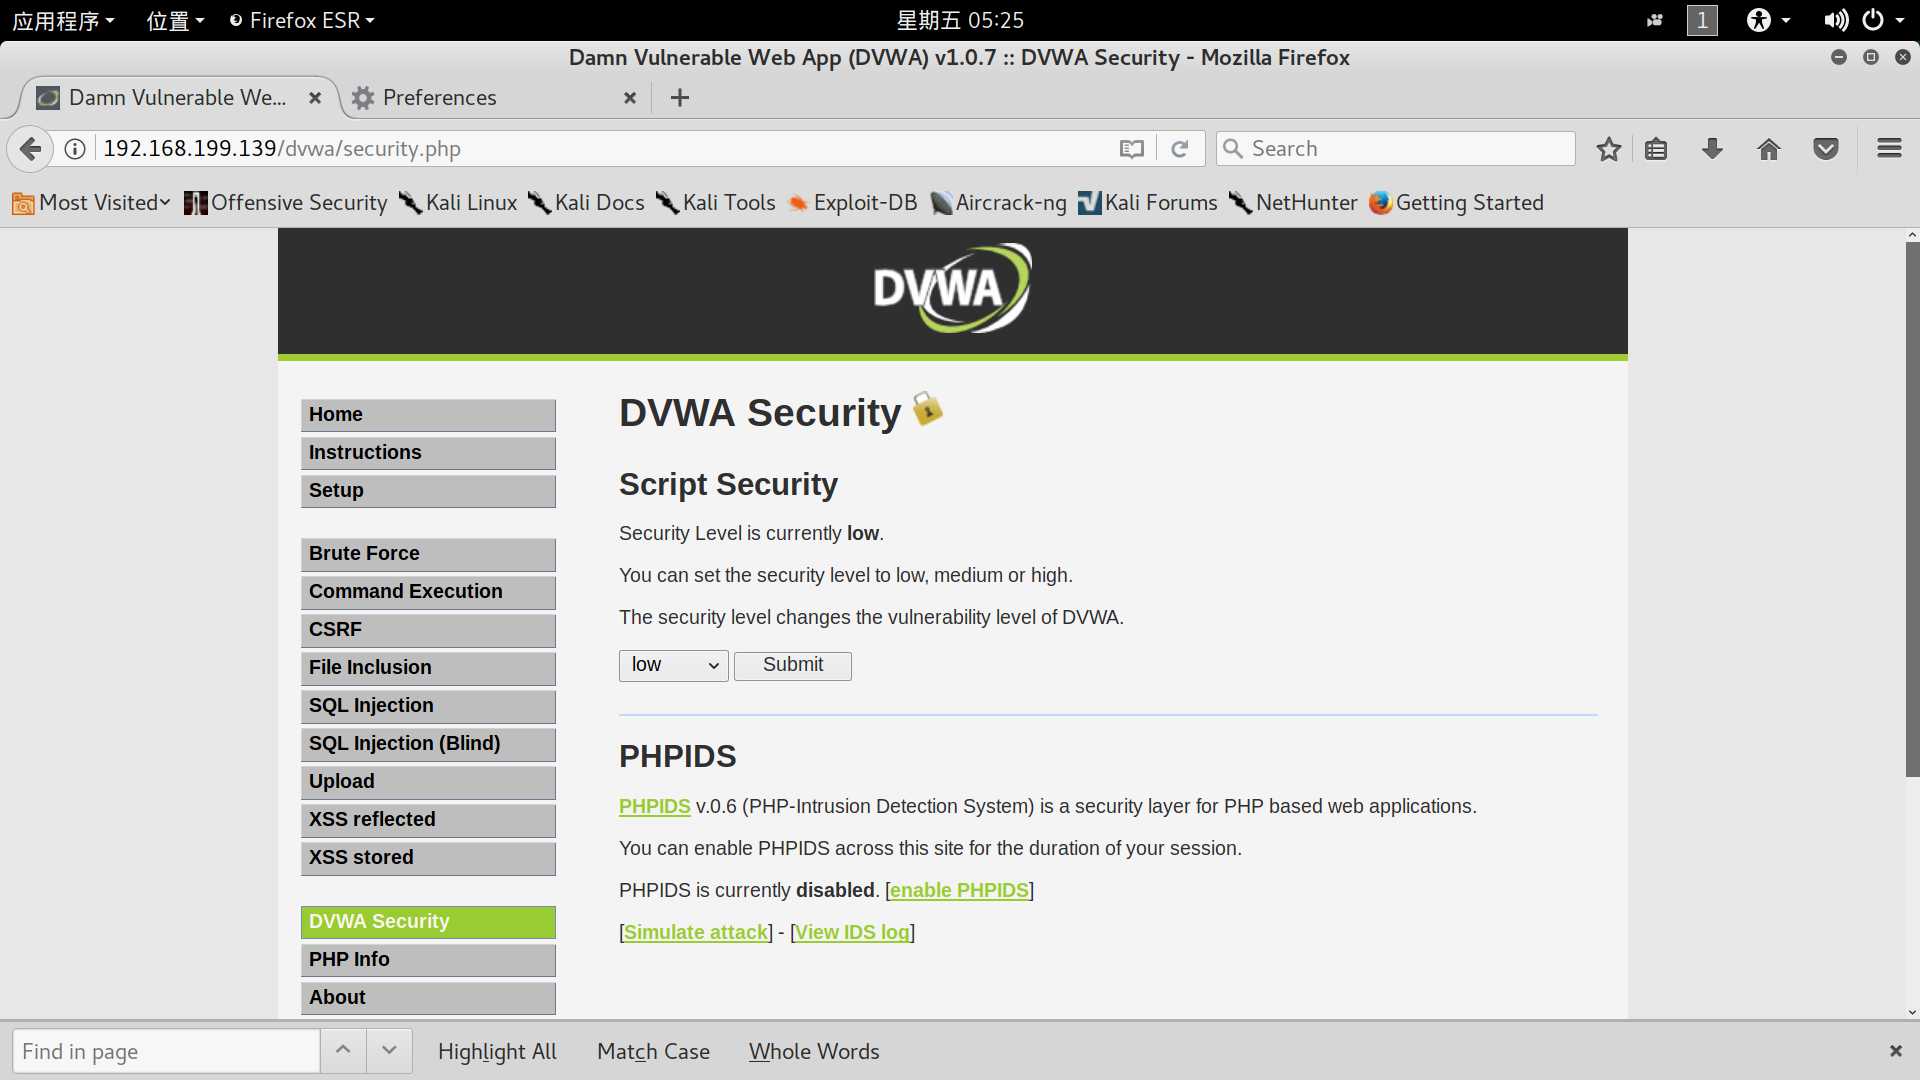
Task: Click the View IDS log link
Action: pyautogui.click(x=853, y=931)
